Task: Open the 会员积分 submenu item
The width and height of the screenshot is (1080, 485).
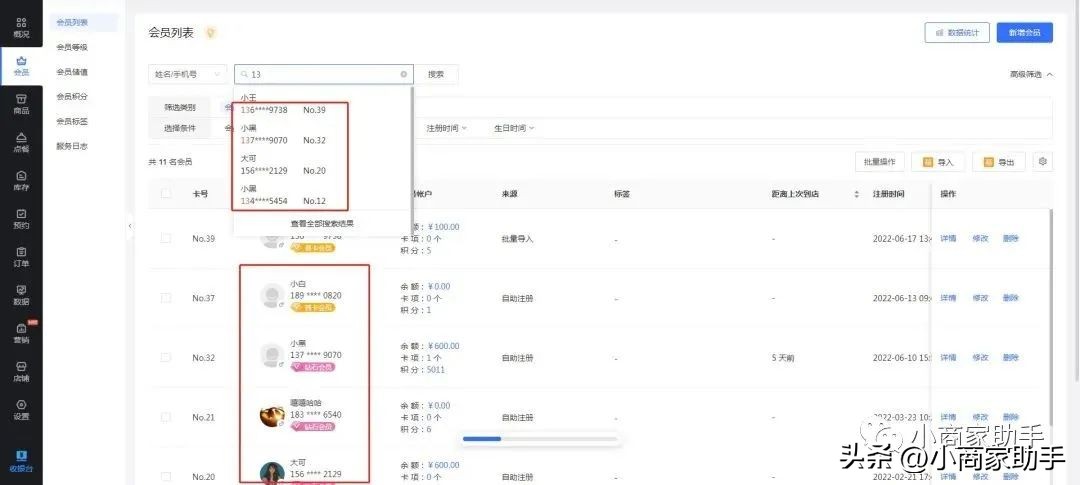Action: [x=72, y=96]
